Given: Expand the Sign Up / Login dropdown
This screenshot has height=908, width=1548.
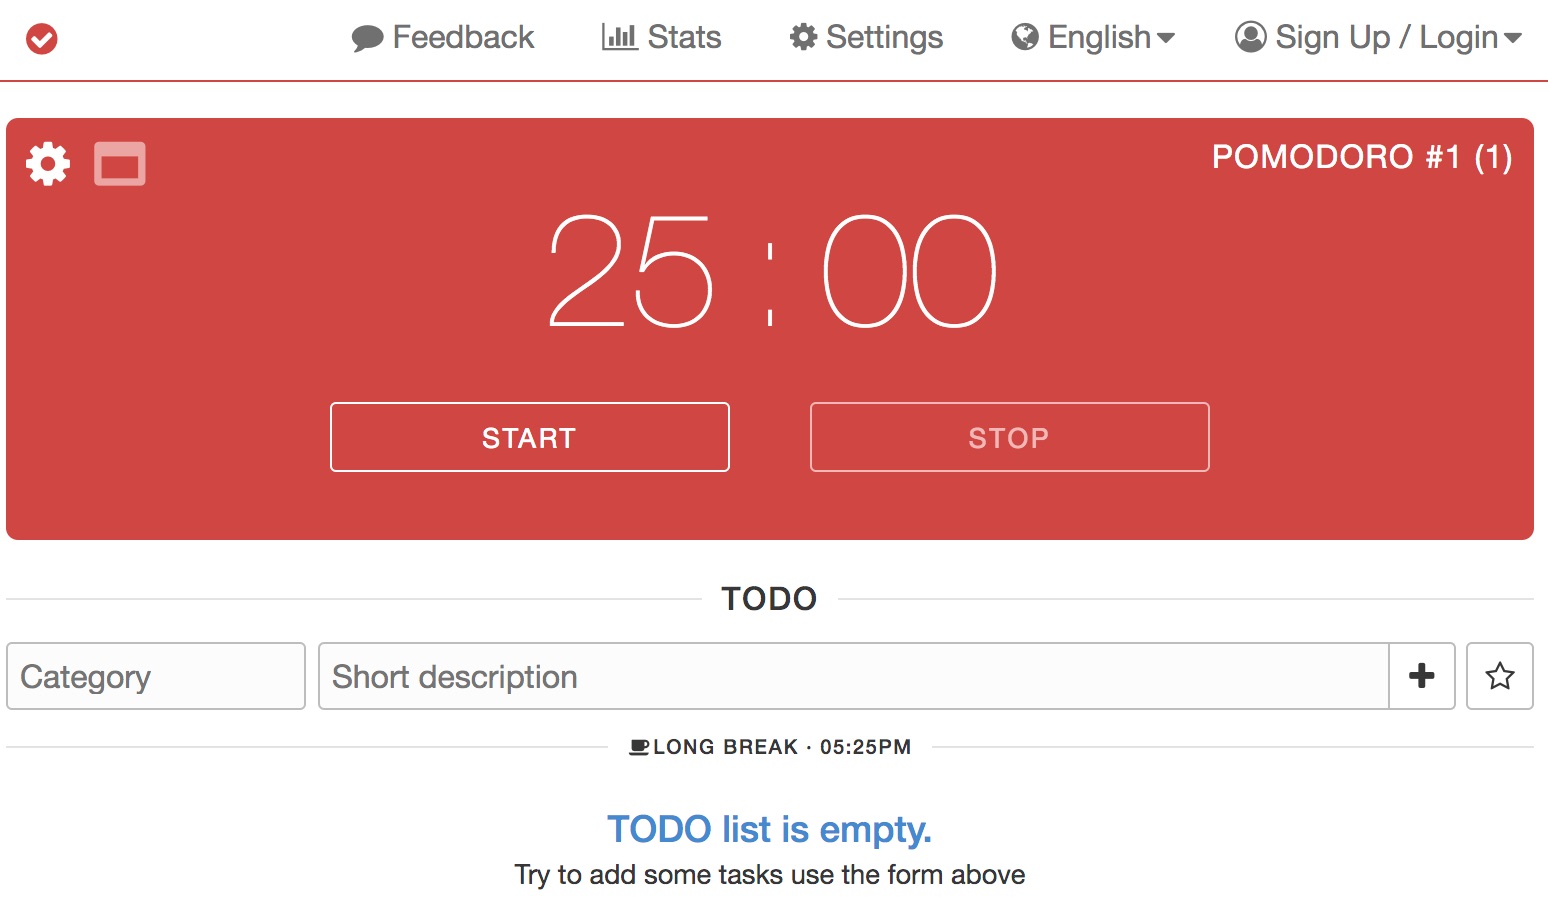Looking at the screenshot, I should 1378,38.
